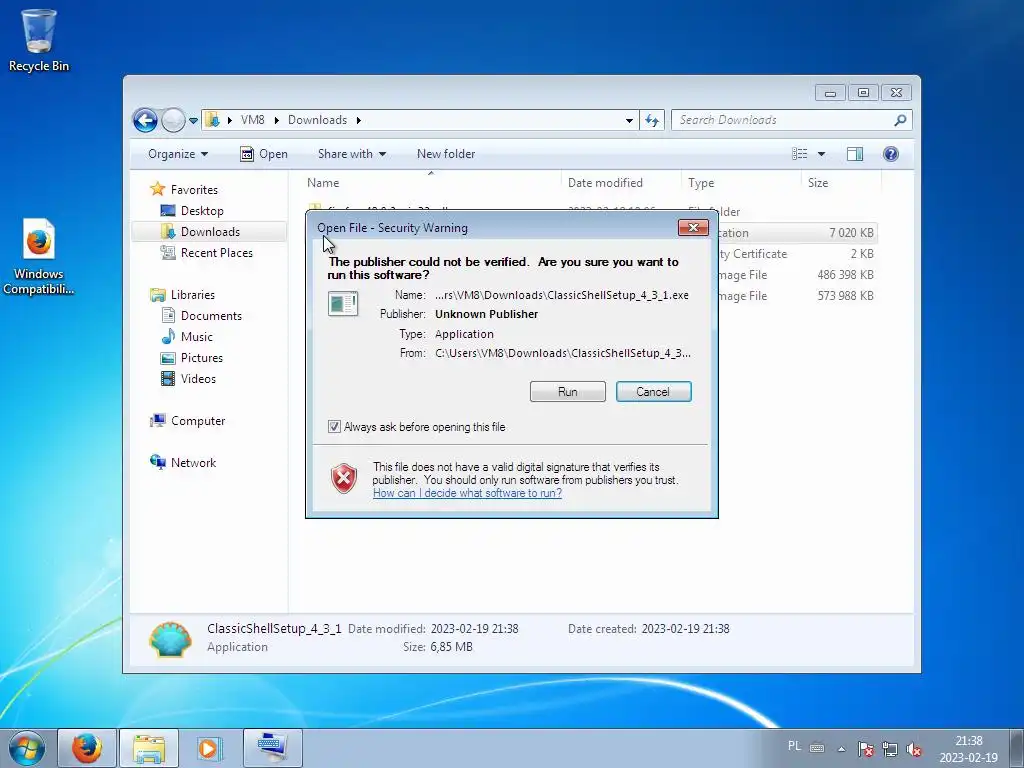Open Recent Places in navigation pane
The width and height of the screenshot is (1024, 768).
click(x=207, y=253)
